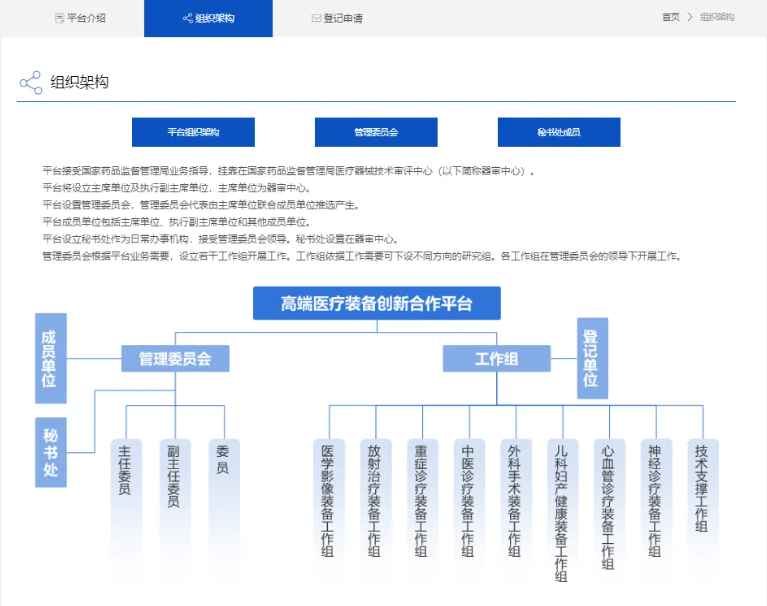Click the line starting 平台将设立主席单位
The width and height of the screenshot is (767, 606).
(177, 188)
